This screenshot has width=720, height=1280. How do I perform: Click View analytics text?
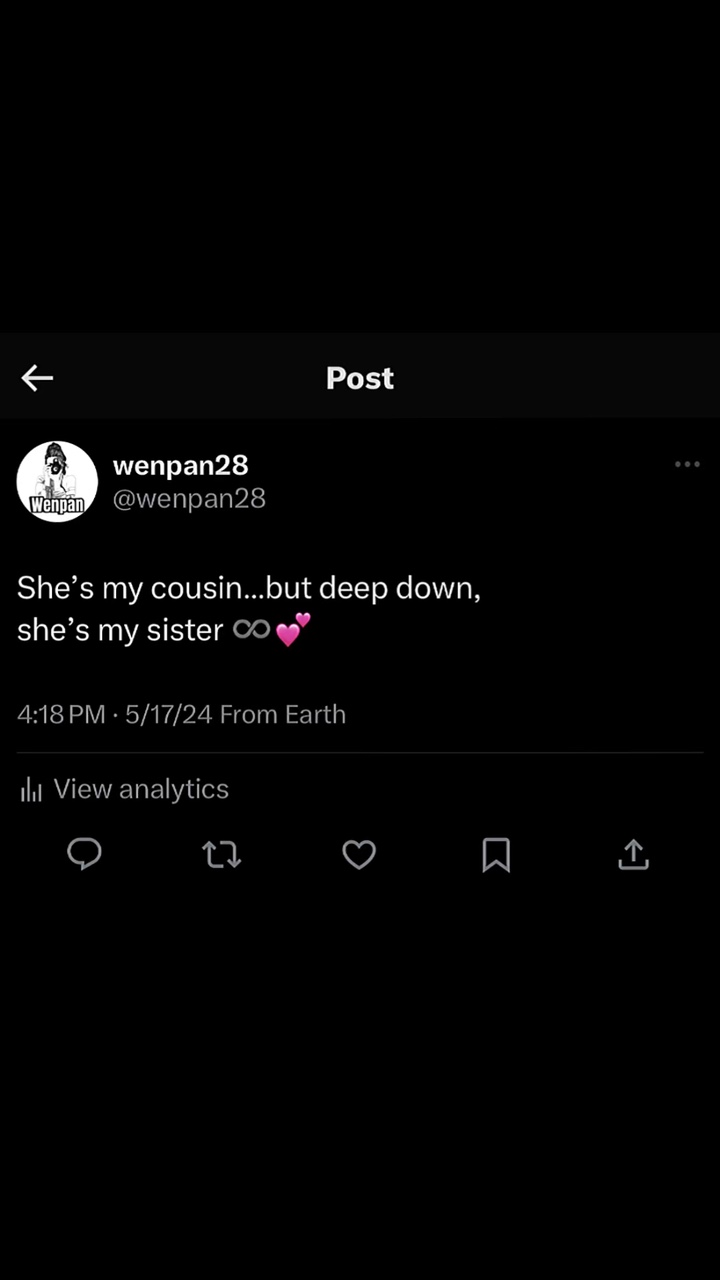[141, 789]
